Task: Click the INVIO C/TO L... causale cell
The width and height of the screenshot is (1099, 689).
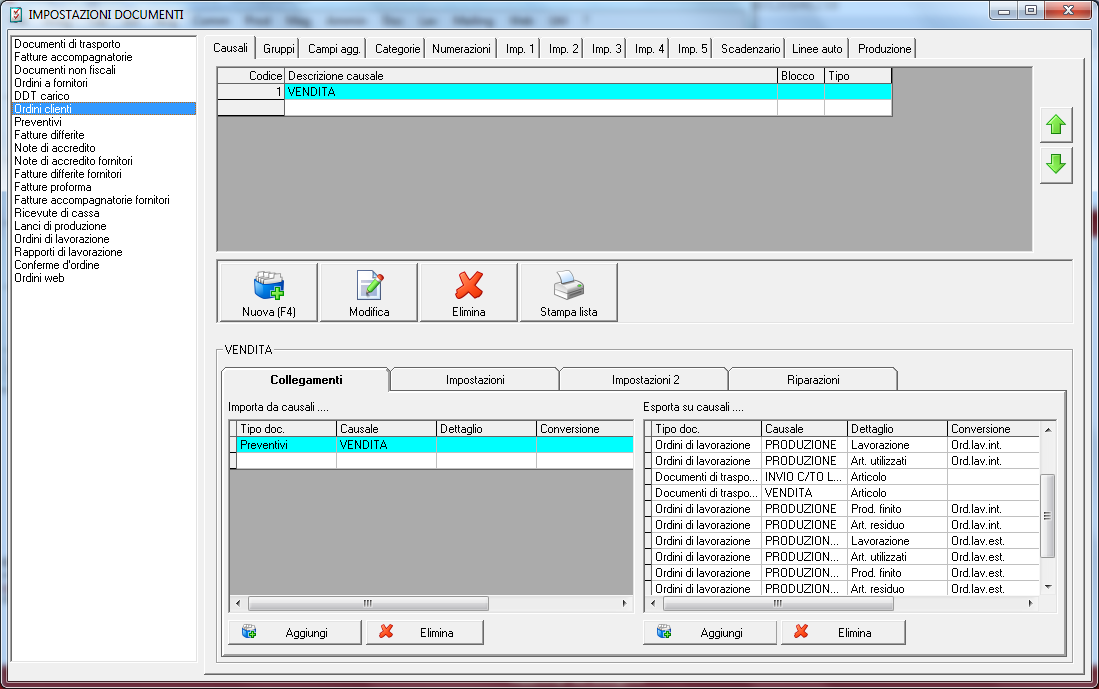Action: click(x=803, y=477)
